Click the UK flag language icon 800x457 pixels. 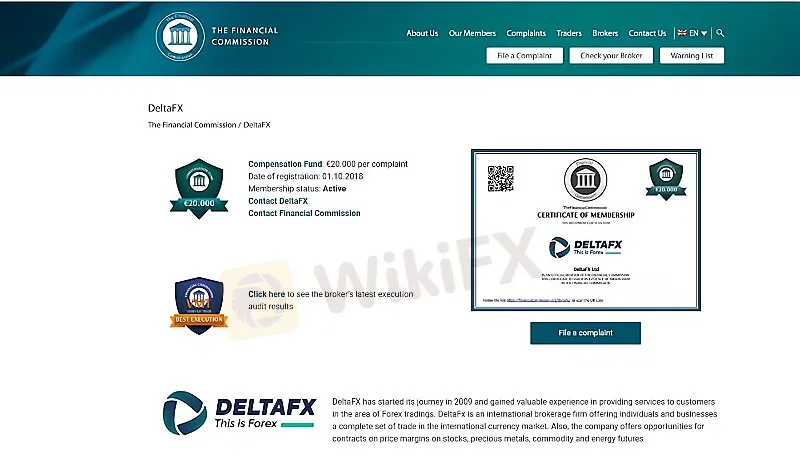(x=682, y=33)
